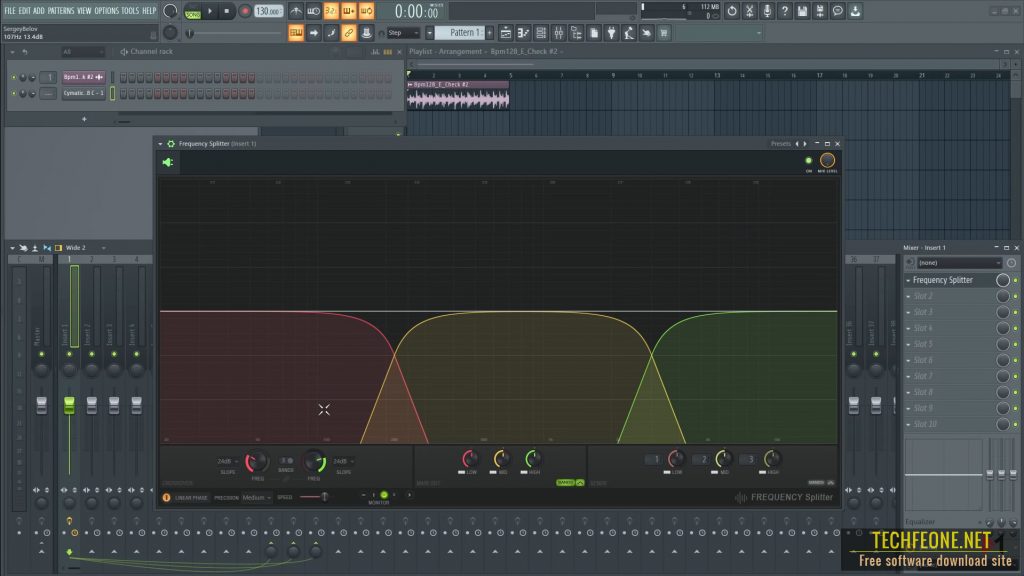Open the Browser view icon
This screenshot has width=1024, height=576.
click(x=576, y=33)
